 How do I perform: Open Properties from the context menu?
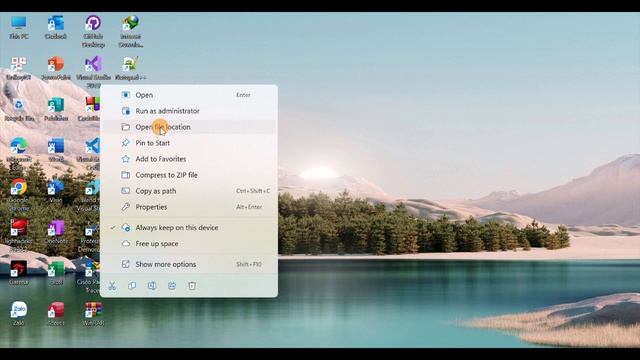[x=189, y=207]
